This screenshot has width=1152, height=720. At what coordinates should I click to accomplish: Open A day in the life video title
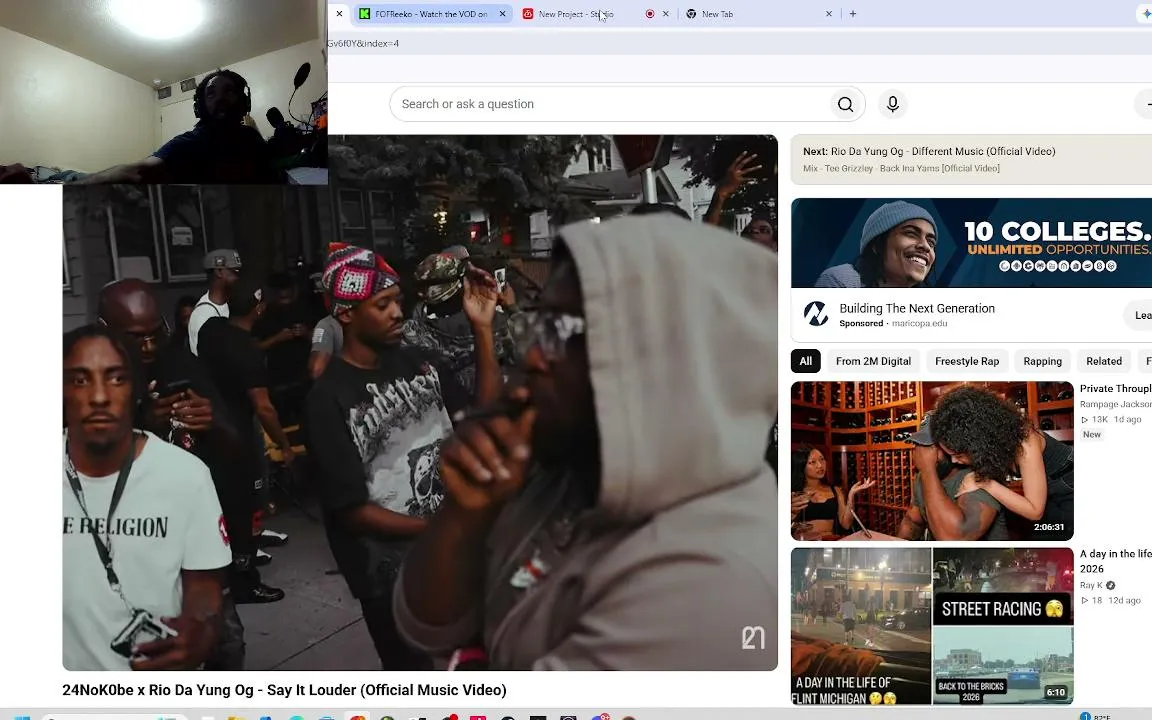[x=1115, y=561]
